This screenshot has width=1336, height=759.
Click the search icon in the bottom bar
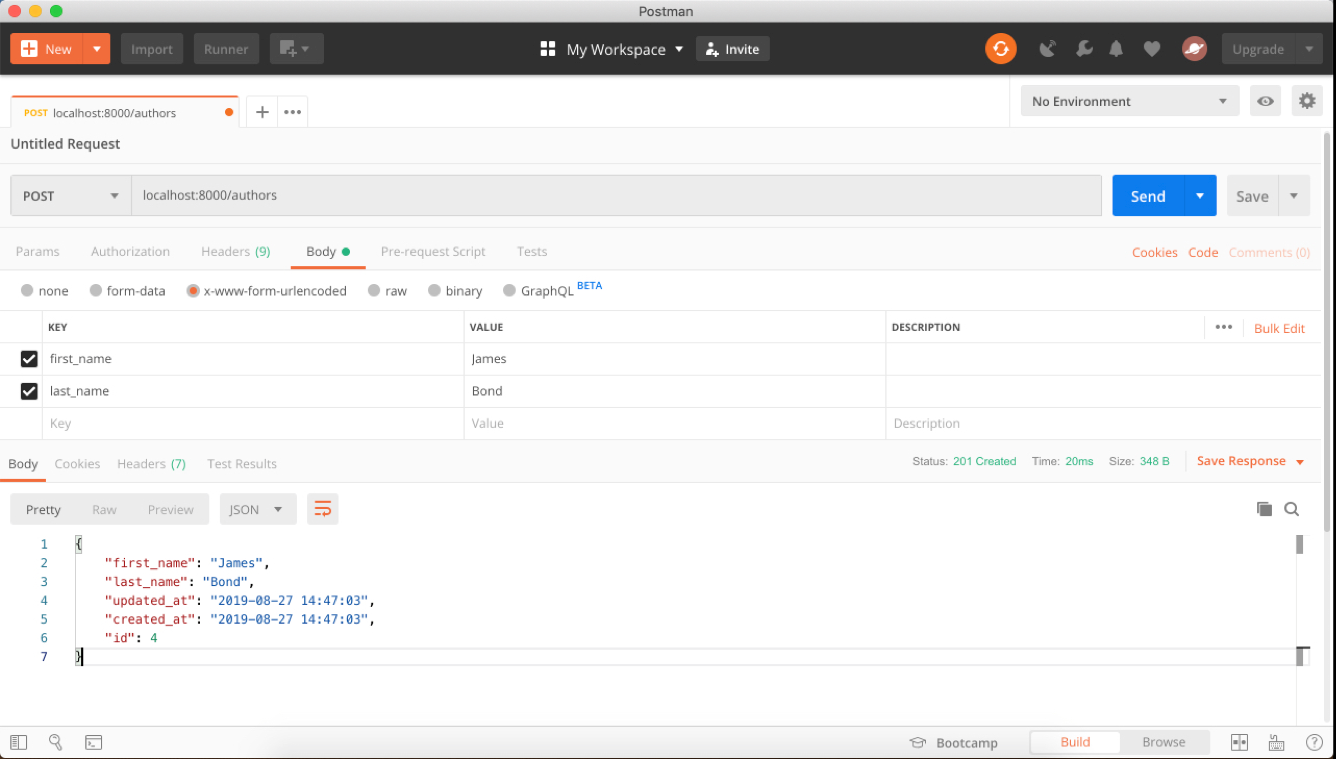pyautogui.click(x=56, y=742)
